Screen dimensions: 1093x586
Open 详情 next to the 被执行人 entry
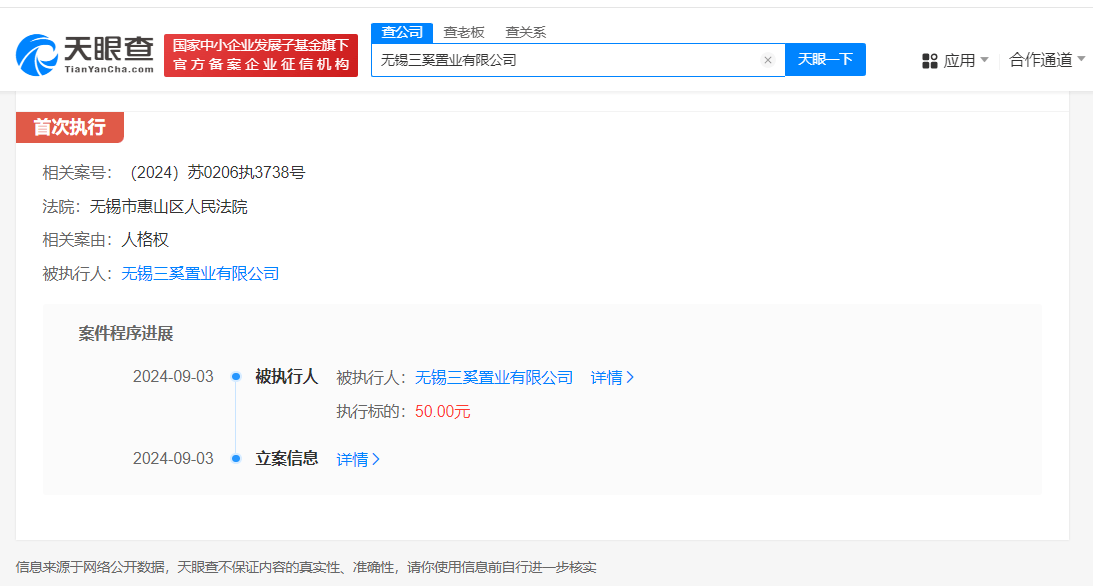pyautogui.click(x=612, y=378)
